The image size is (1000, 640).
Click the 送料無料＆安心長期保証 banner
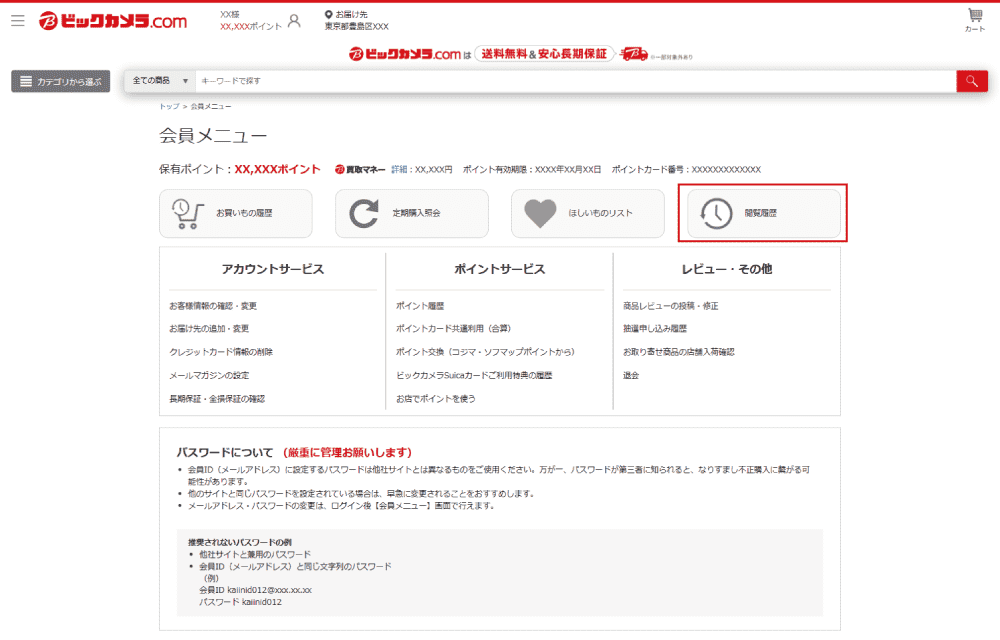[x=543, y=54]
